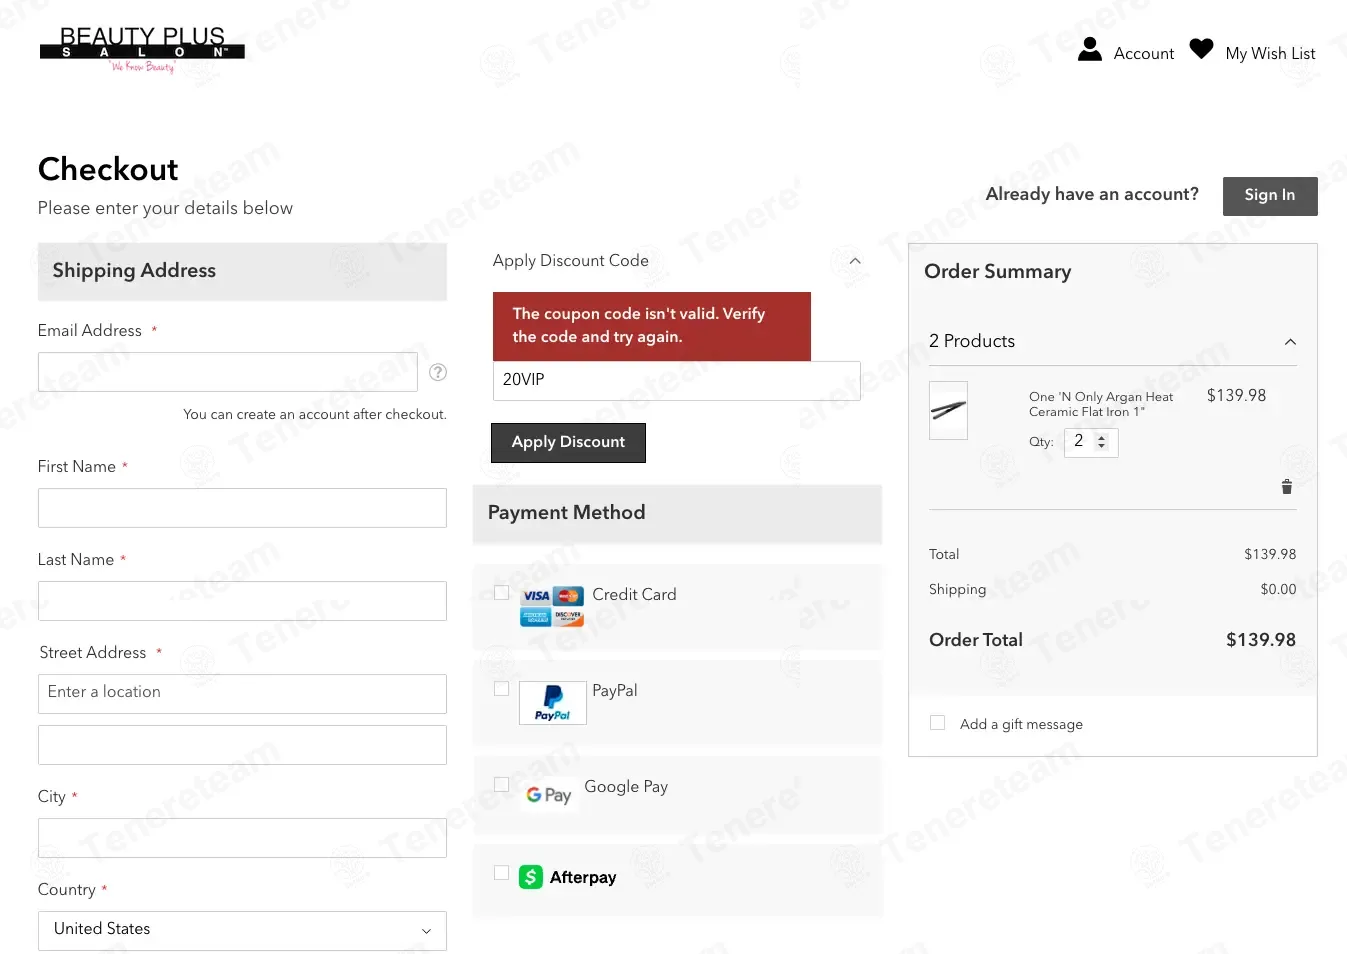Select the Google Pay payment checkbox
Viewport: 1347px width, 954px height.
click(502, 785)
